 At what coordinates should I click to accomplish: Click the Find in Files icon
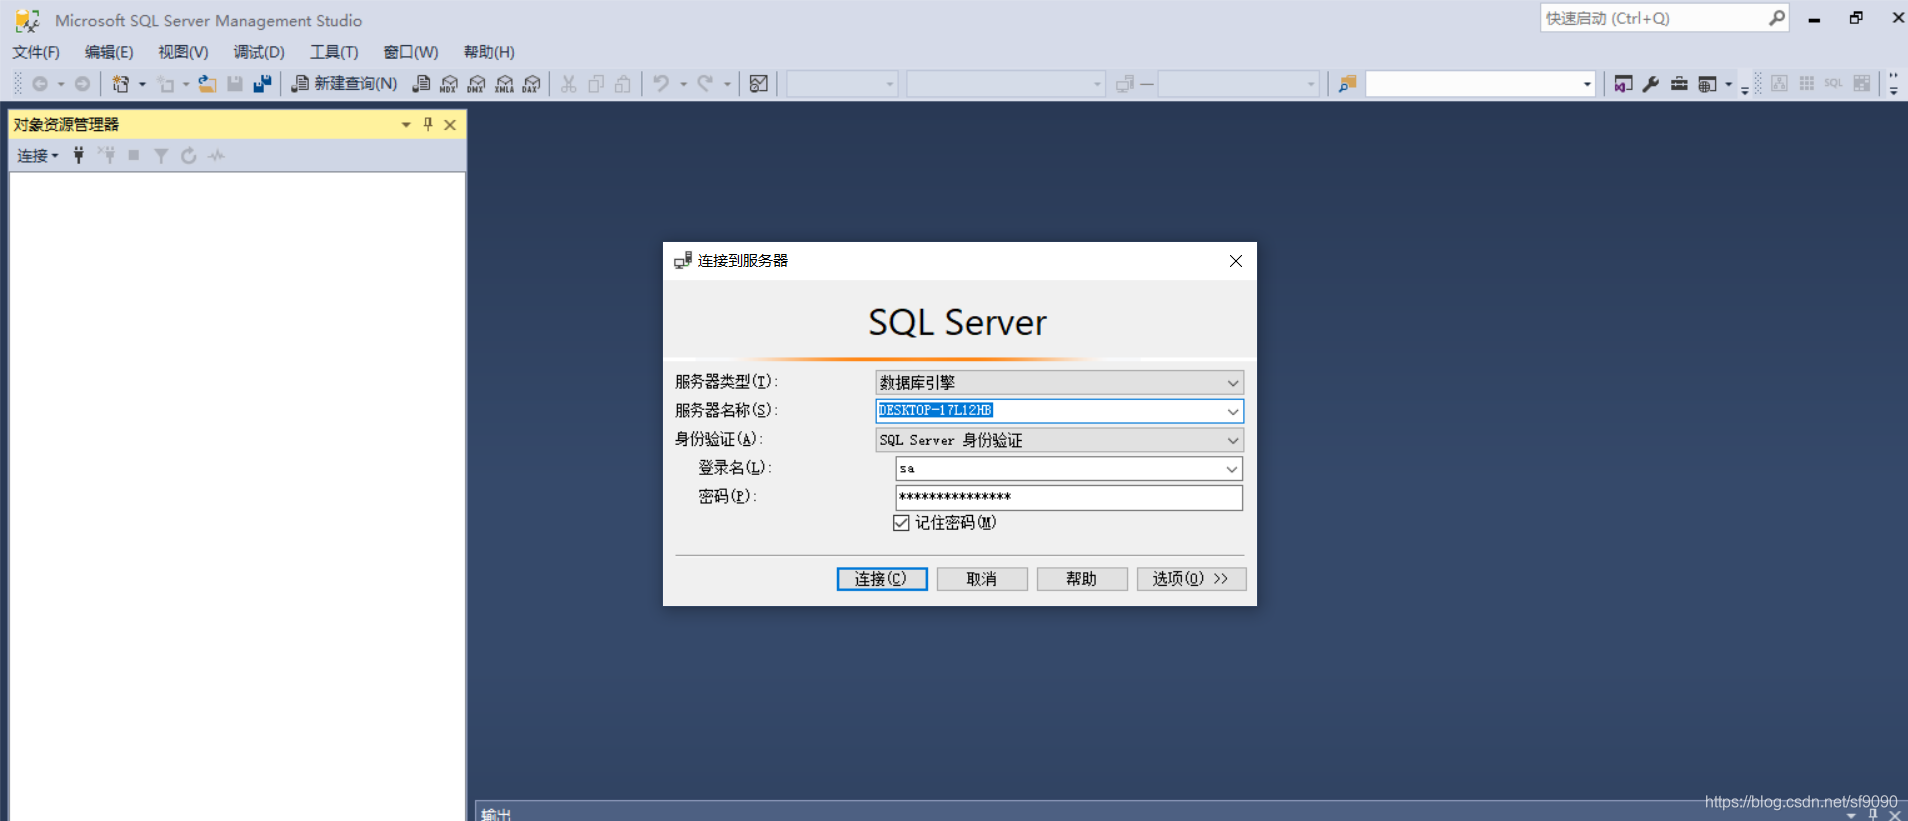1348,84
